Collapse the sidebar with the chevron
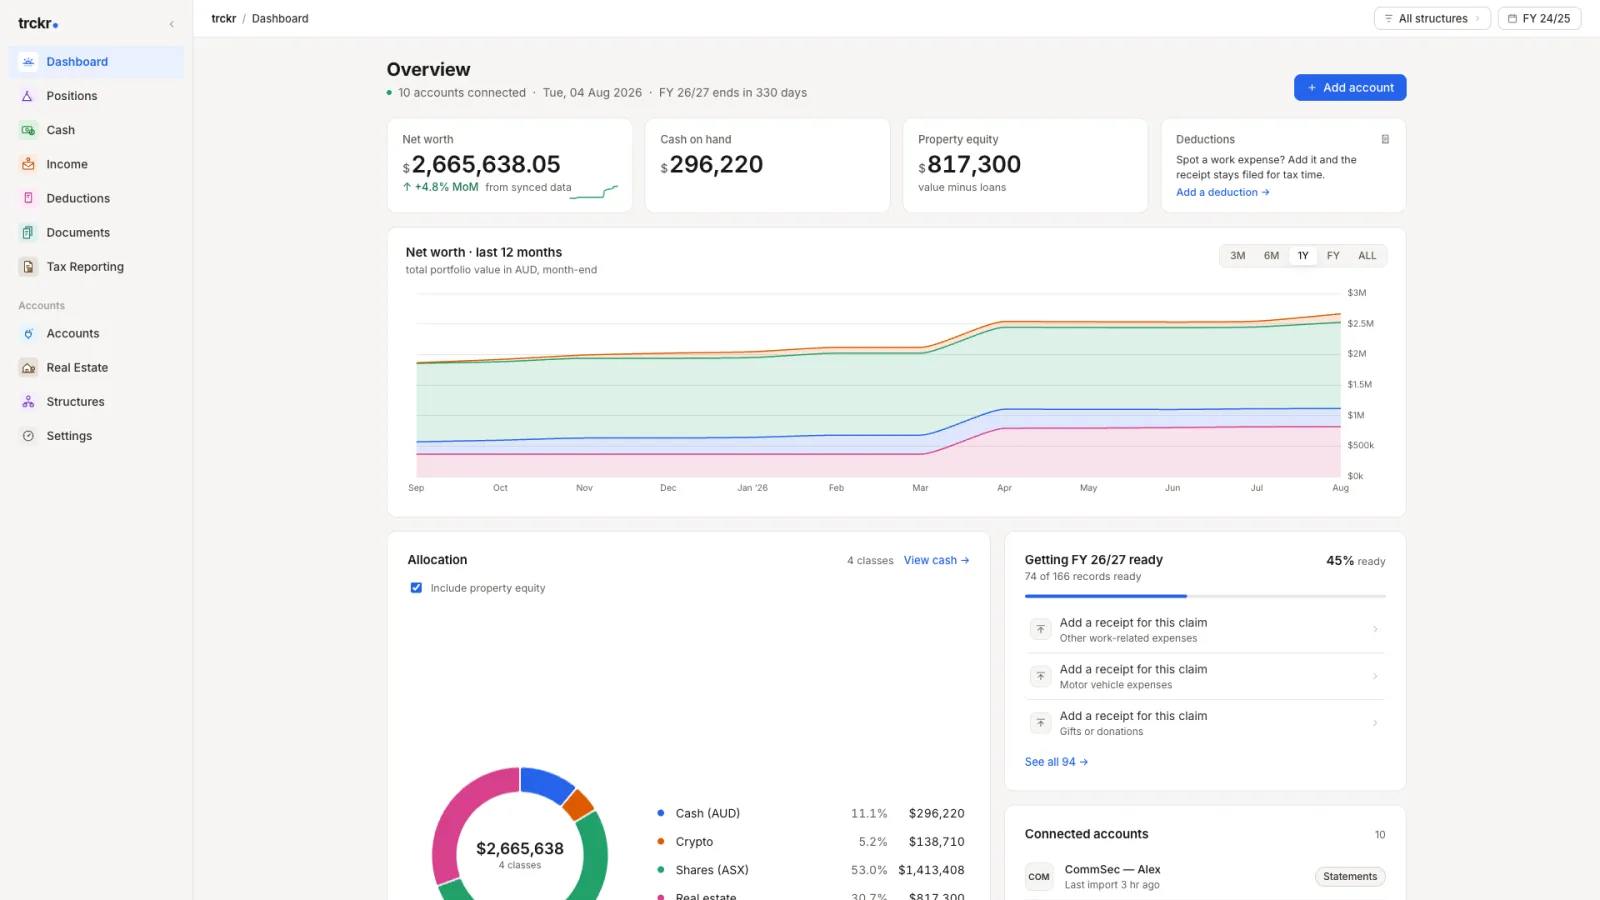 (171, 24)
